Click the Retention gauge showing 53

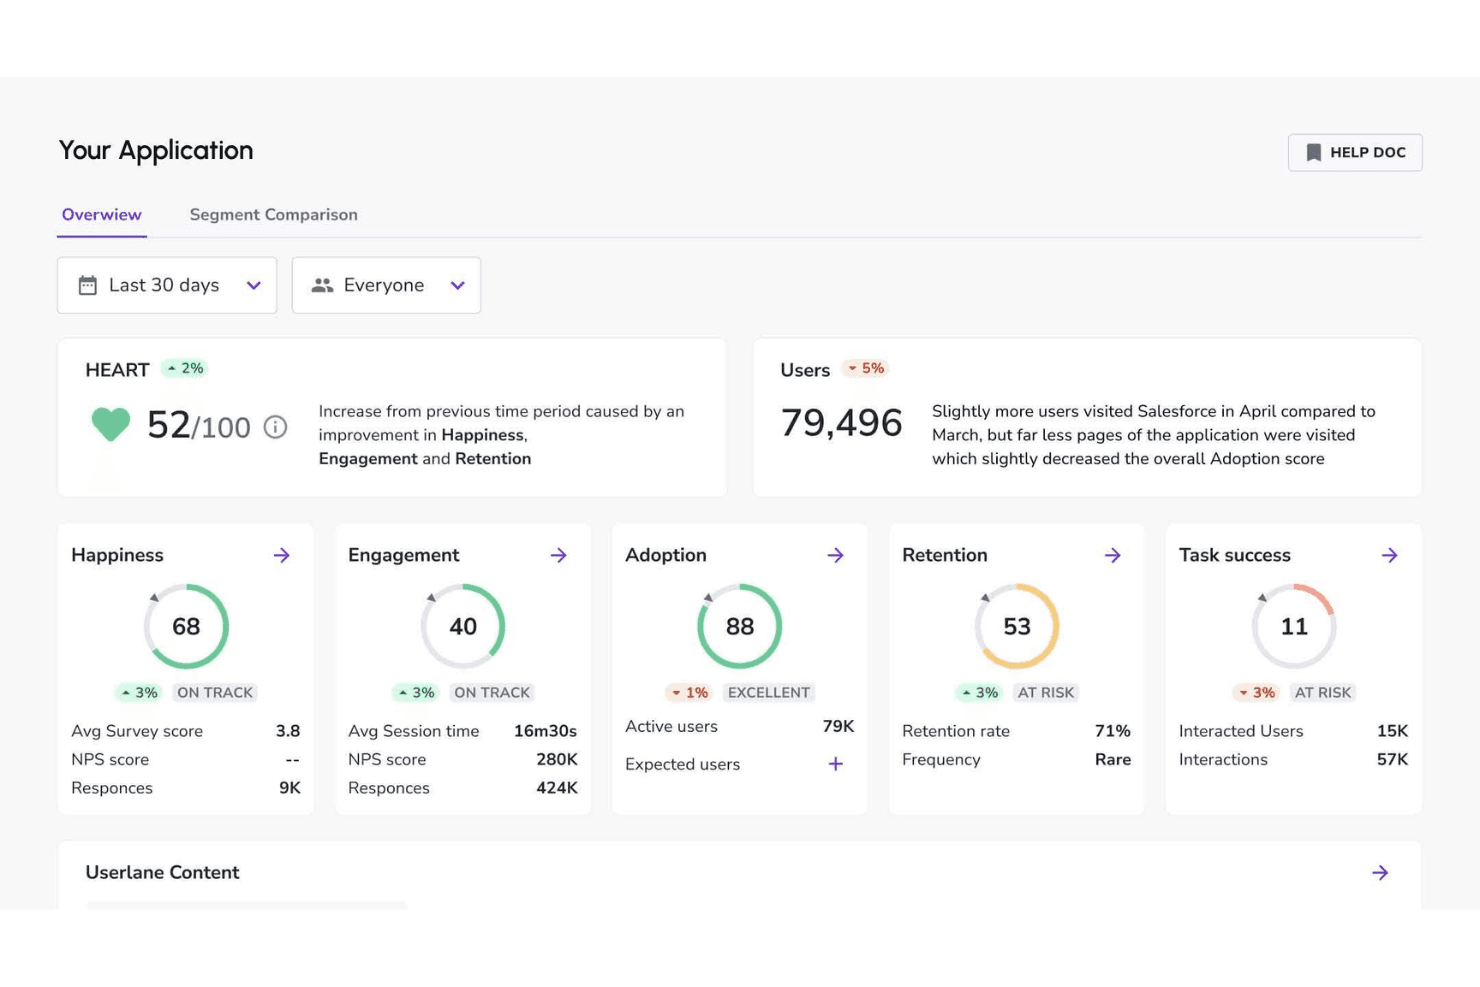pos(1017,626)
